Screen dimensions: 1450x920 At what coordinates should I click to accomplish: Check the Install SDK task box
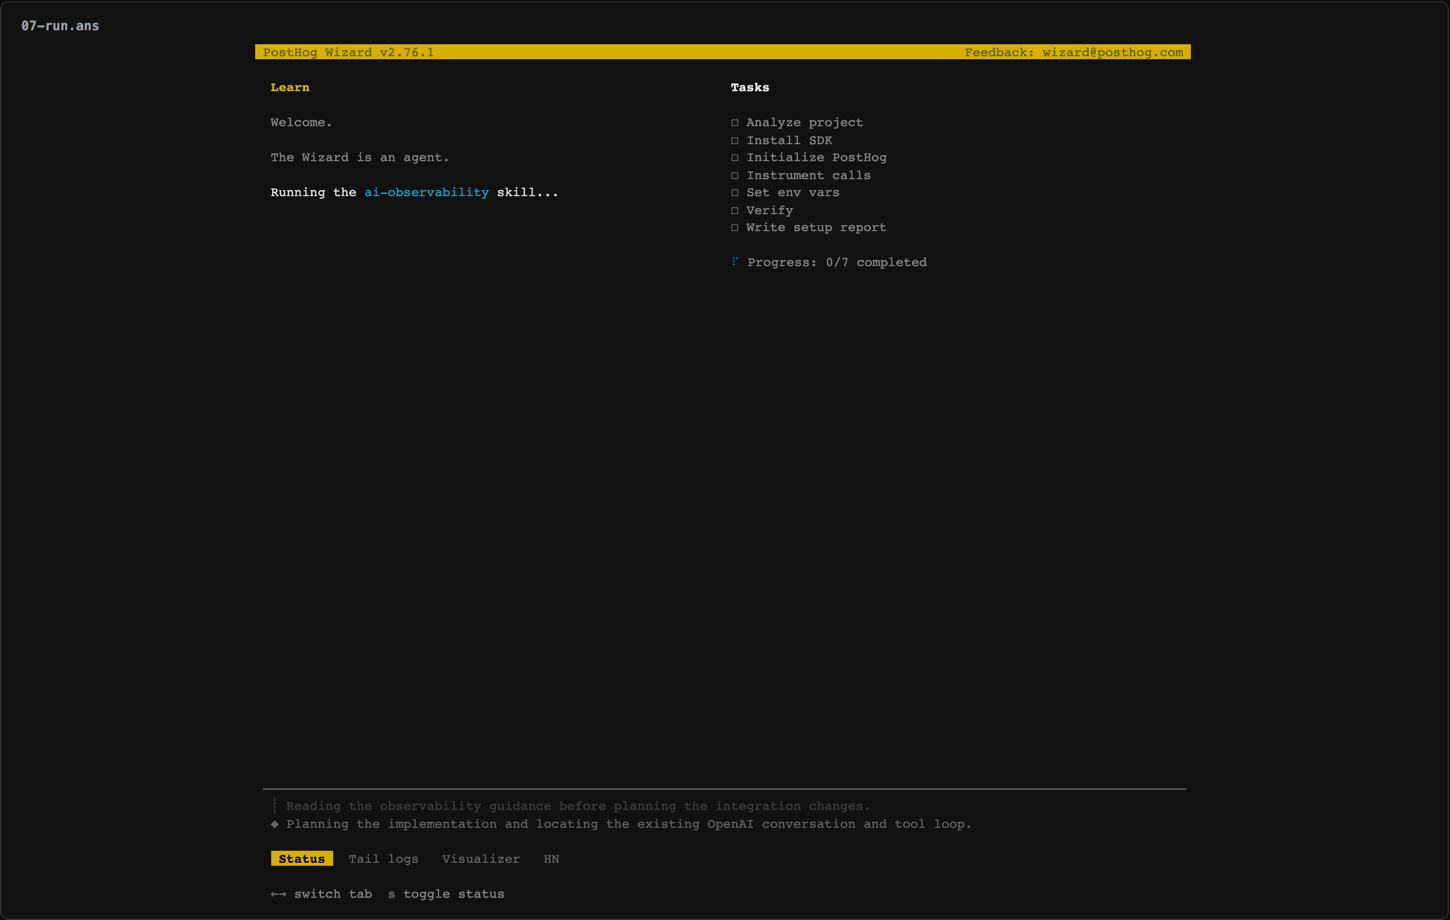pos(735,141)
